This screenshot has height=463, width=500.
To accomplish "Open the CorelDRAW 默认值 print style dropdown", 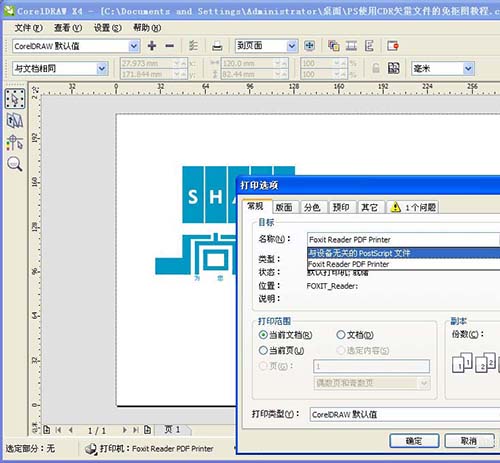I will tap(134, 46).
